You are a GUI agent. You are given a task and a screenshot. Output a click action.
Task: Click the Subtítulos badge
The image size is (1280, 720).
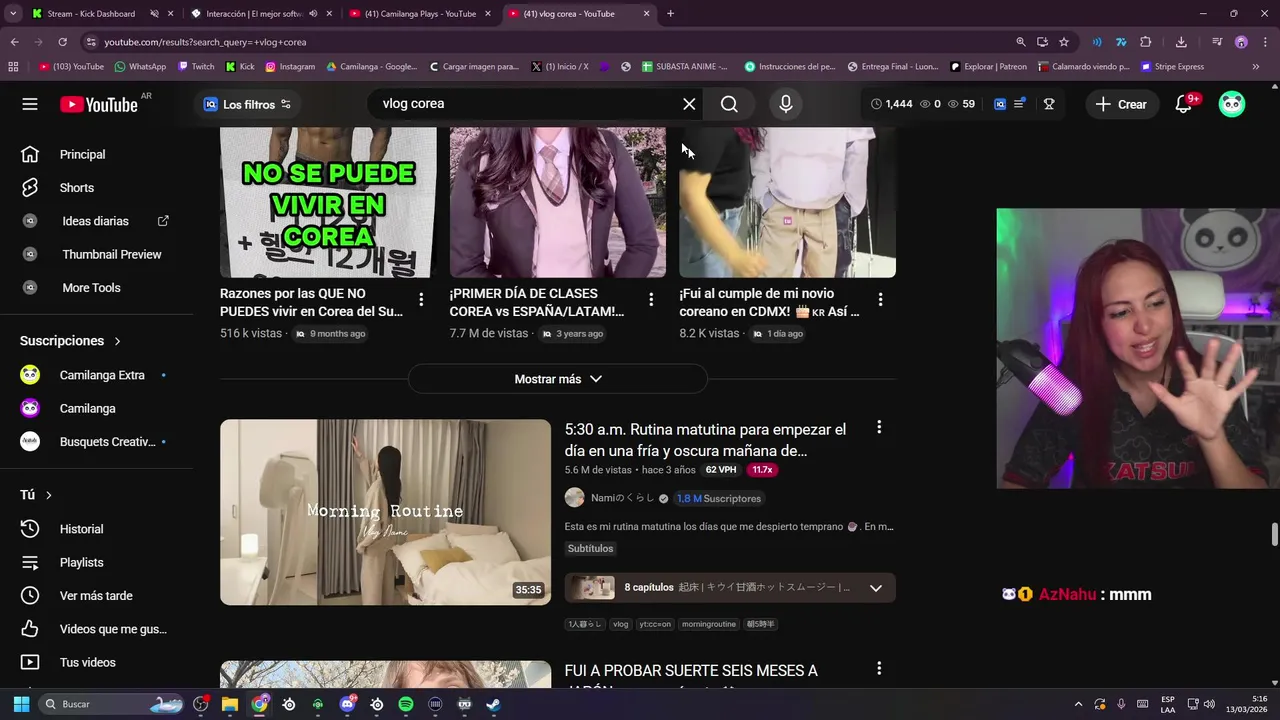coord(591,549)
